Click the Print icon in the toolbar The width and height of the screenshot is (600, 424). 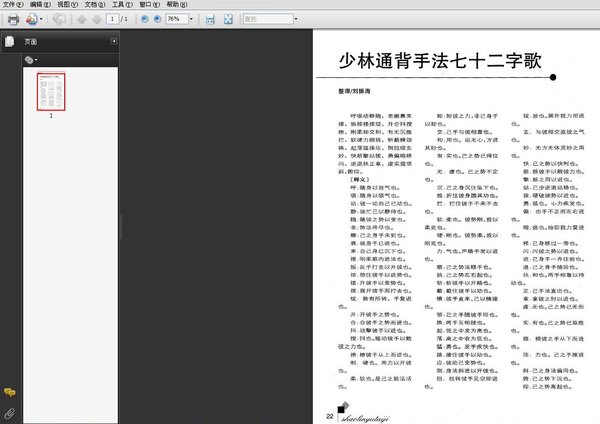coord(13,19)
